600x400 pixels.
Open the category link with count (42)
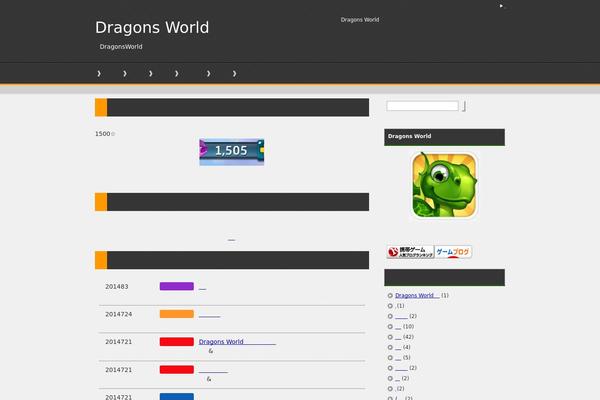(x=398, y=337)
